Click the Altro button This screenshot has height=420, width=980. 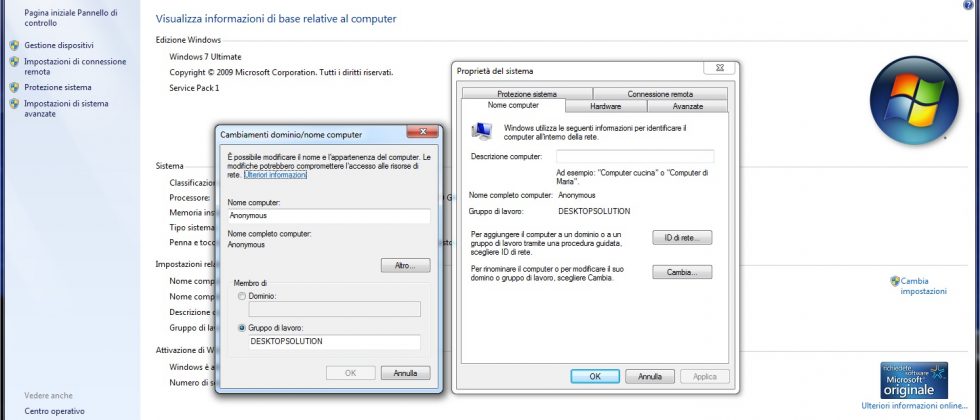406,266
